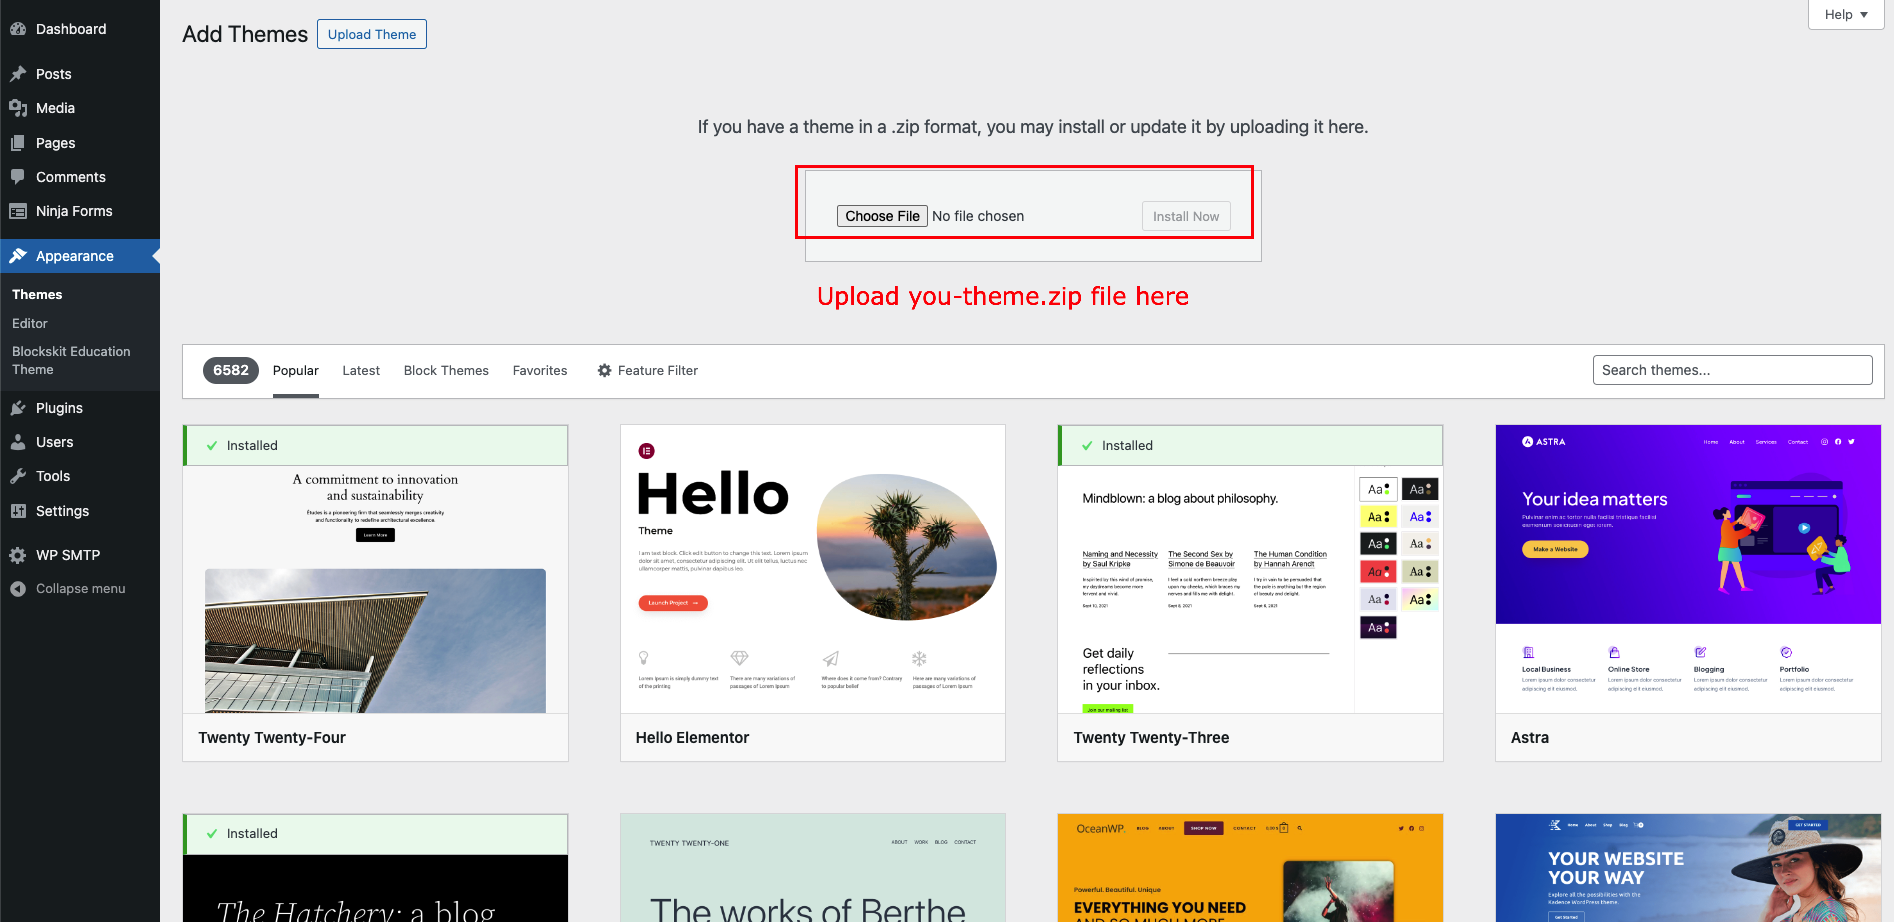This screenshot has width=1894, height=922.
Task: Click the Ninja Forms icon
Action: (x=18, y=211)
